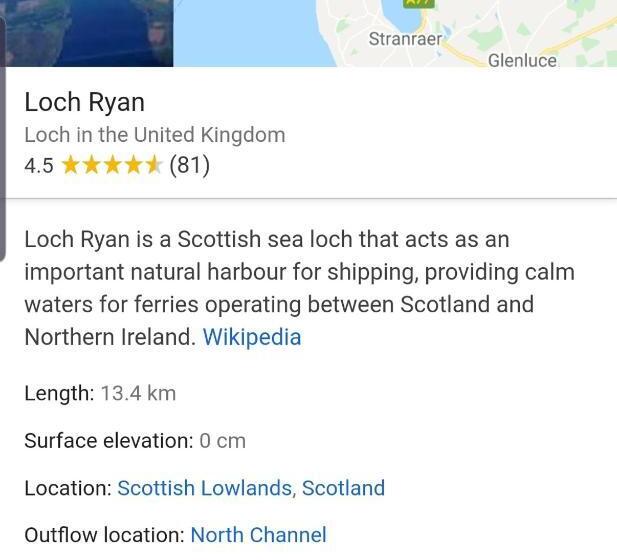Select the Stranraer label on the map

tap(405, 39)
